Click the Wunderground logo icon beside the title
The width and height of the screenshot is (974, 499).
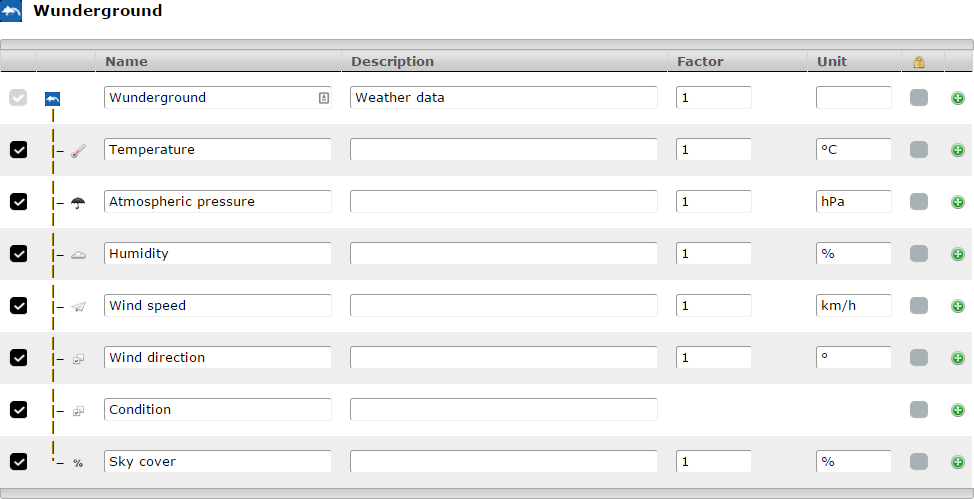[11, 11]
